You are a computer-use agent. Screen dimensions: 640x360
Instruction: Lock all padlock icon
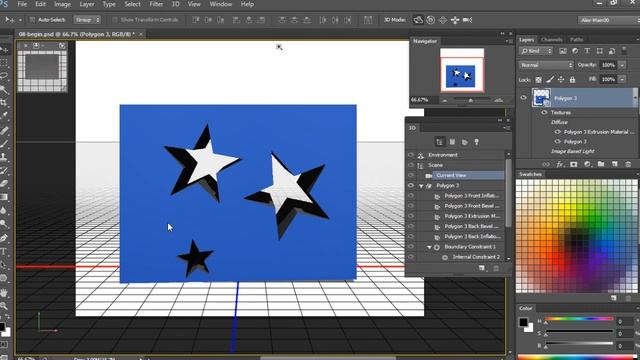tap(572, 80)
